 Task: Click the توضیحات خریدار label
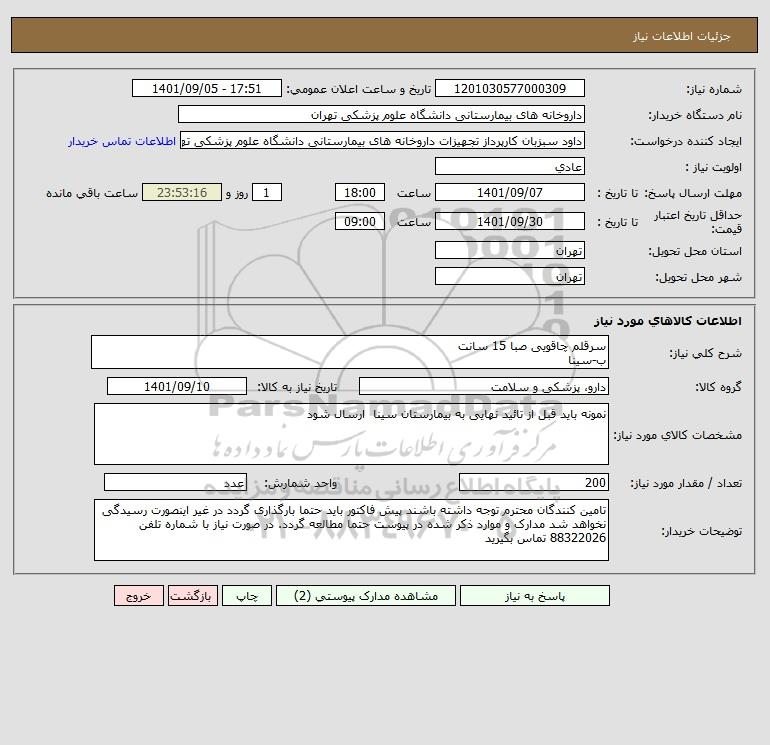point(701,531)
